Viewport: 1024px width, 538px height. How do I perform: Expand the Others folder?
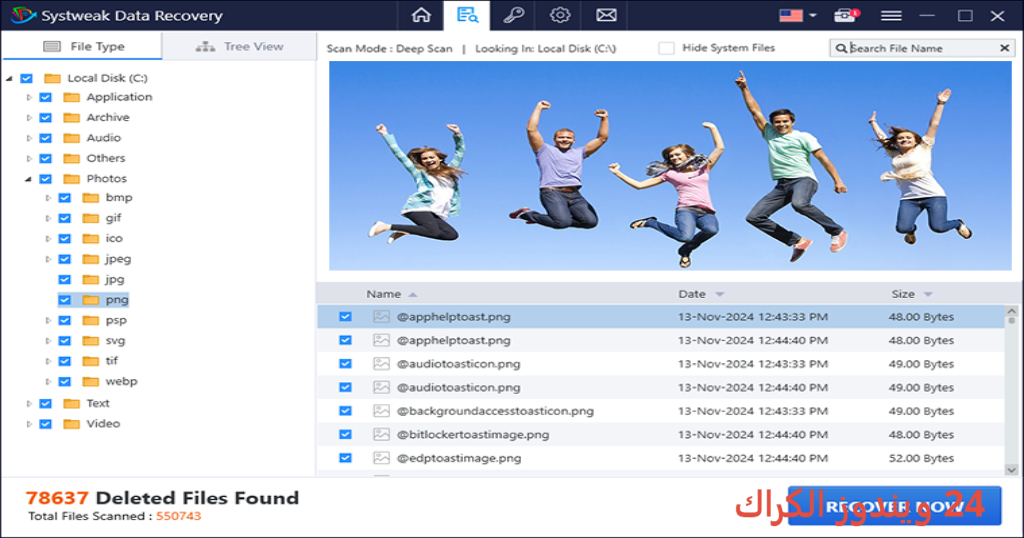coord(29,159)
